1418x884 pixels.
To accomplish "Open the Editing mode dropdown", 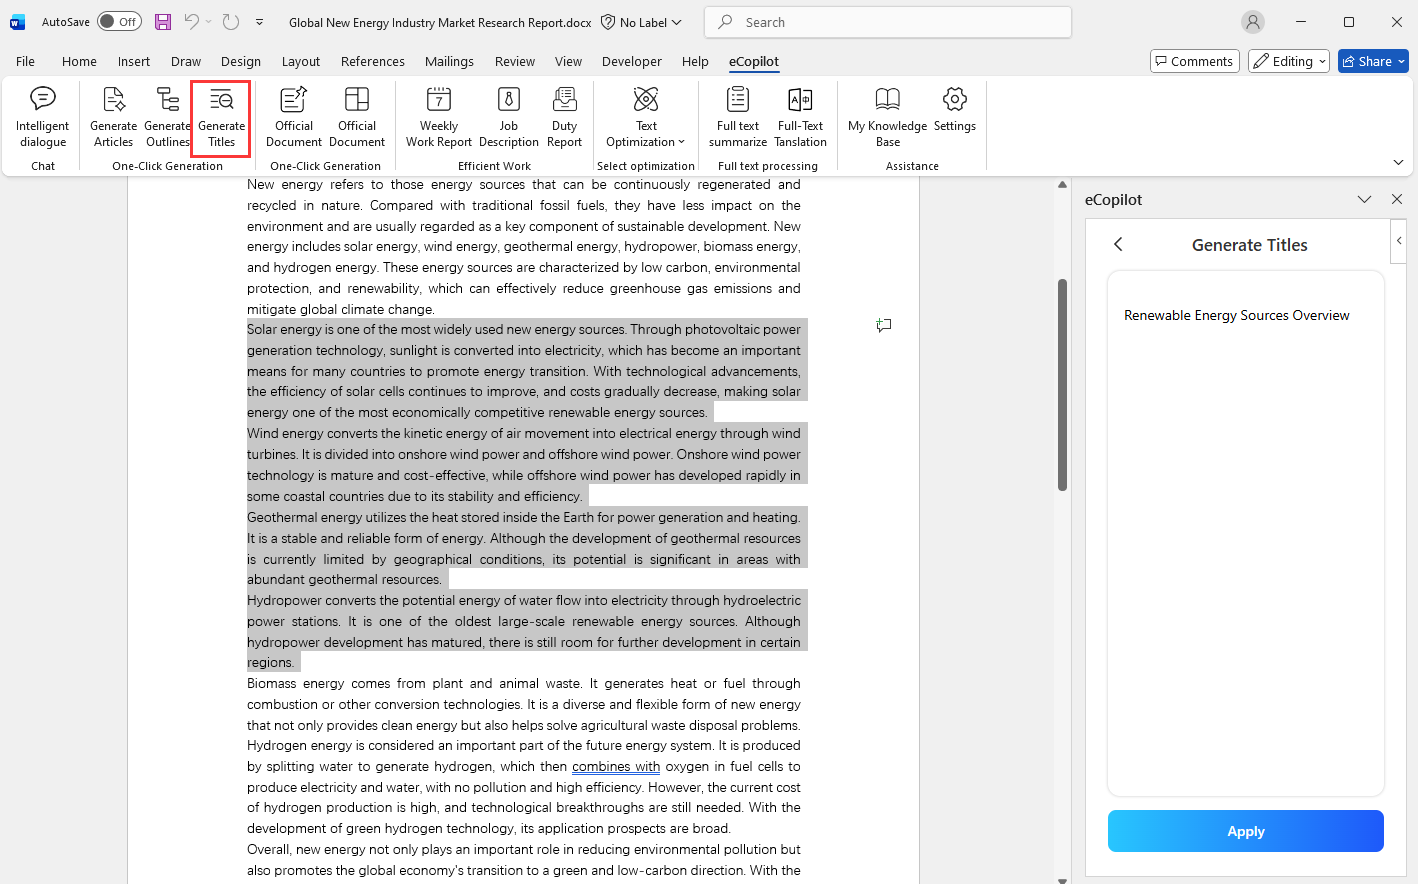I will [1289, 61].
